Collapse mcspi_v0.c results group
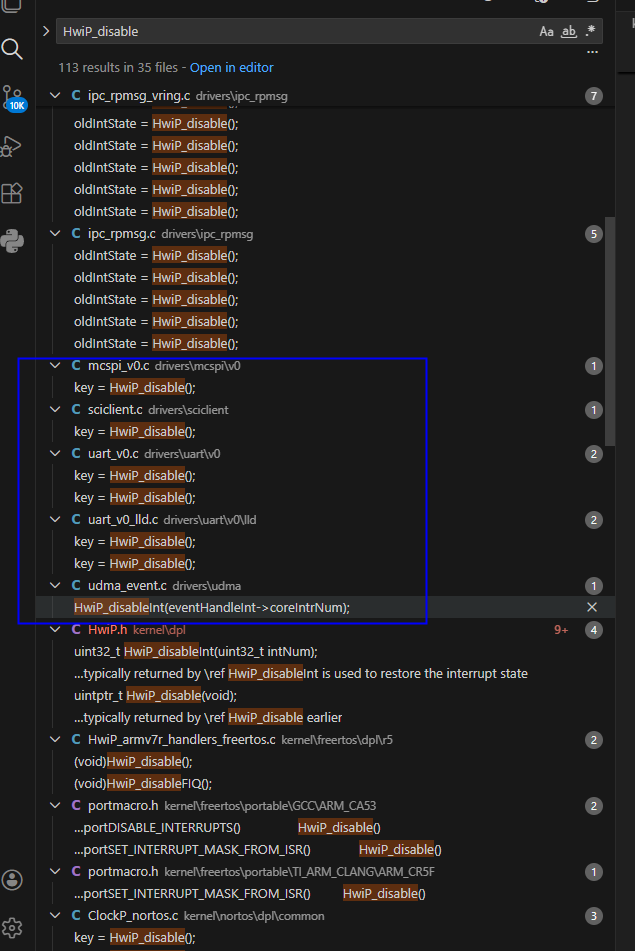Viewport: 635px width, 951px height. tap(55, 366)
